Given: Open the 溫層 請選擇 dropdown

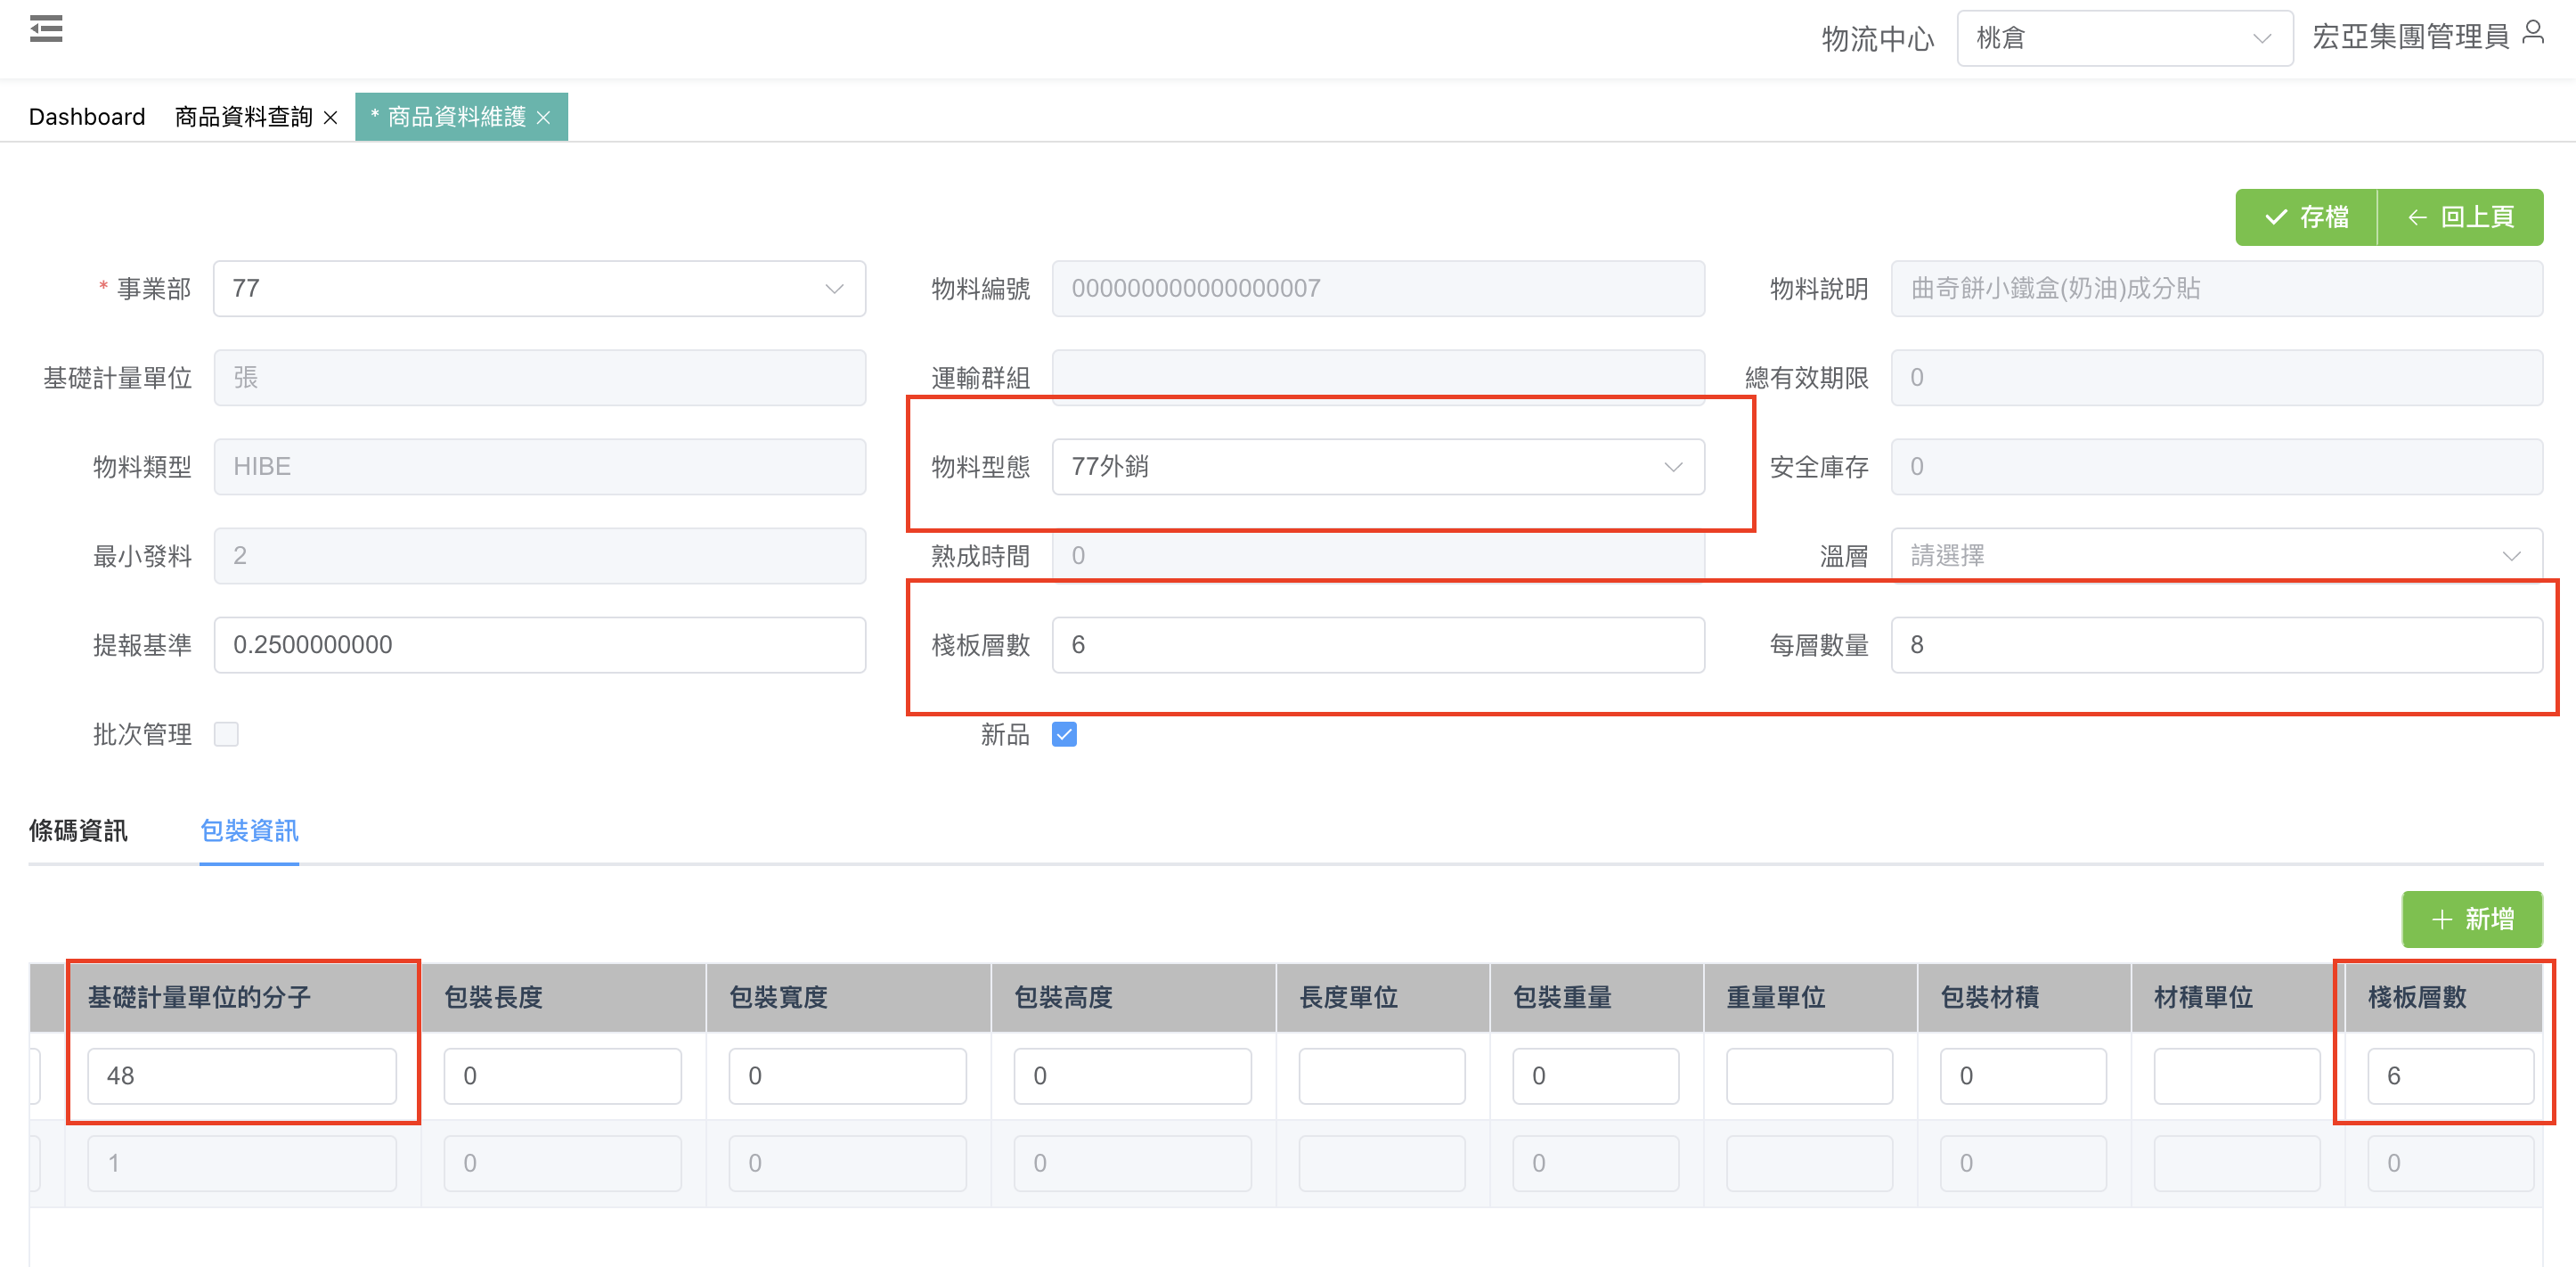Looking at the screenshot, I should point(2216,556).
